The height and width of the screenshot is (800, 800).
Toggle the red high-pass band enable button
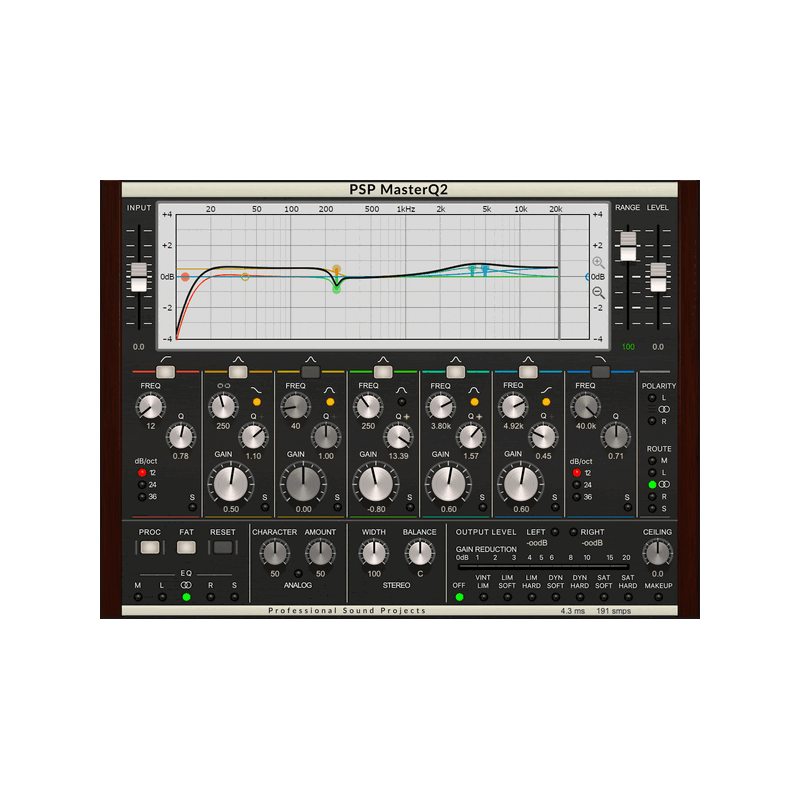point(165,371)
